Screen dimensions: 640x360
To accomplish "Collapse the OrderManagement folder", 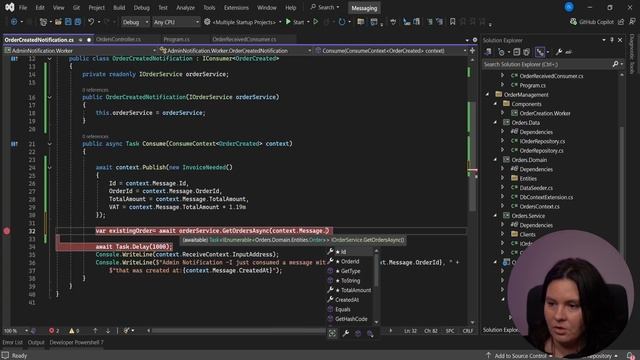I will pos(487,95).
